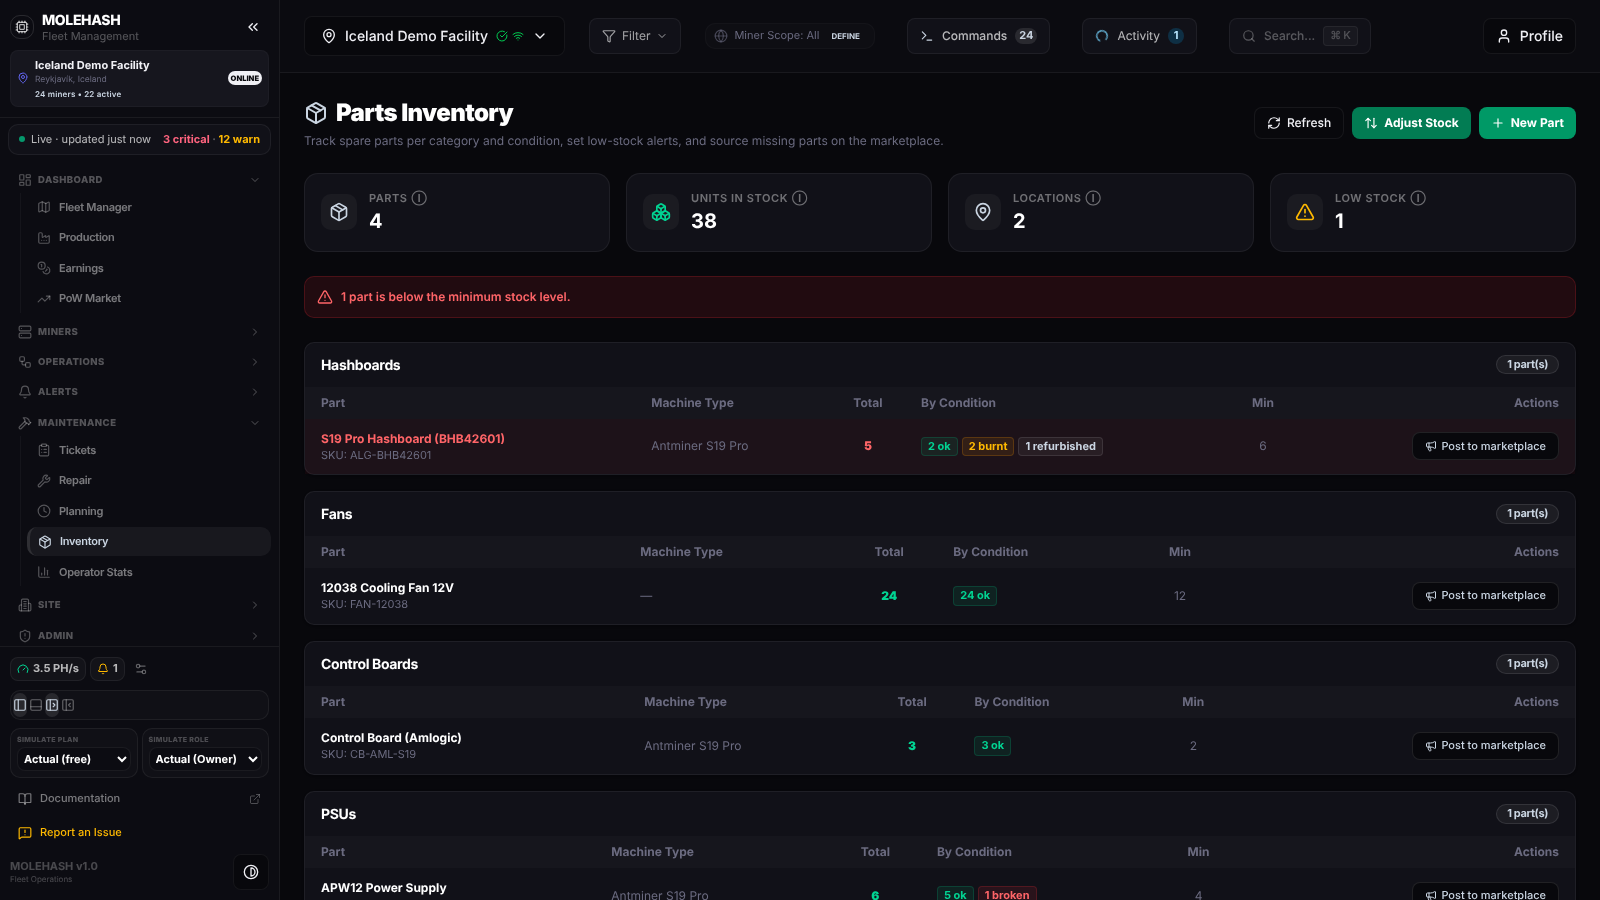The width and height of the screenshot is (1600, 900).
Task: Click the info icon next to LOCATIONS
Action: 1093,198
